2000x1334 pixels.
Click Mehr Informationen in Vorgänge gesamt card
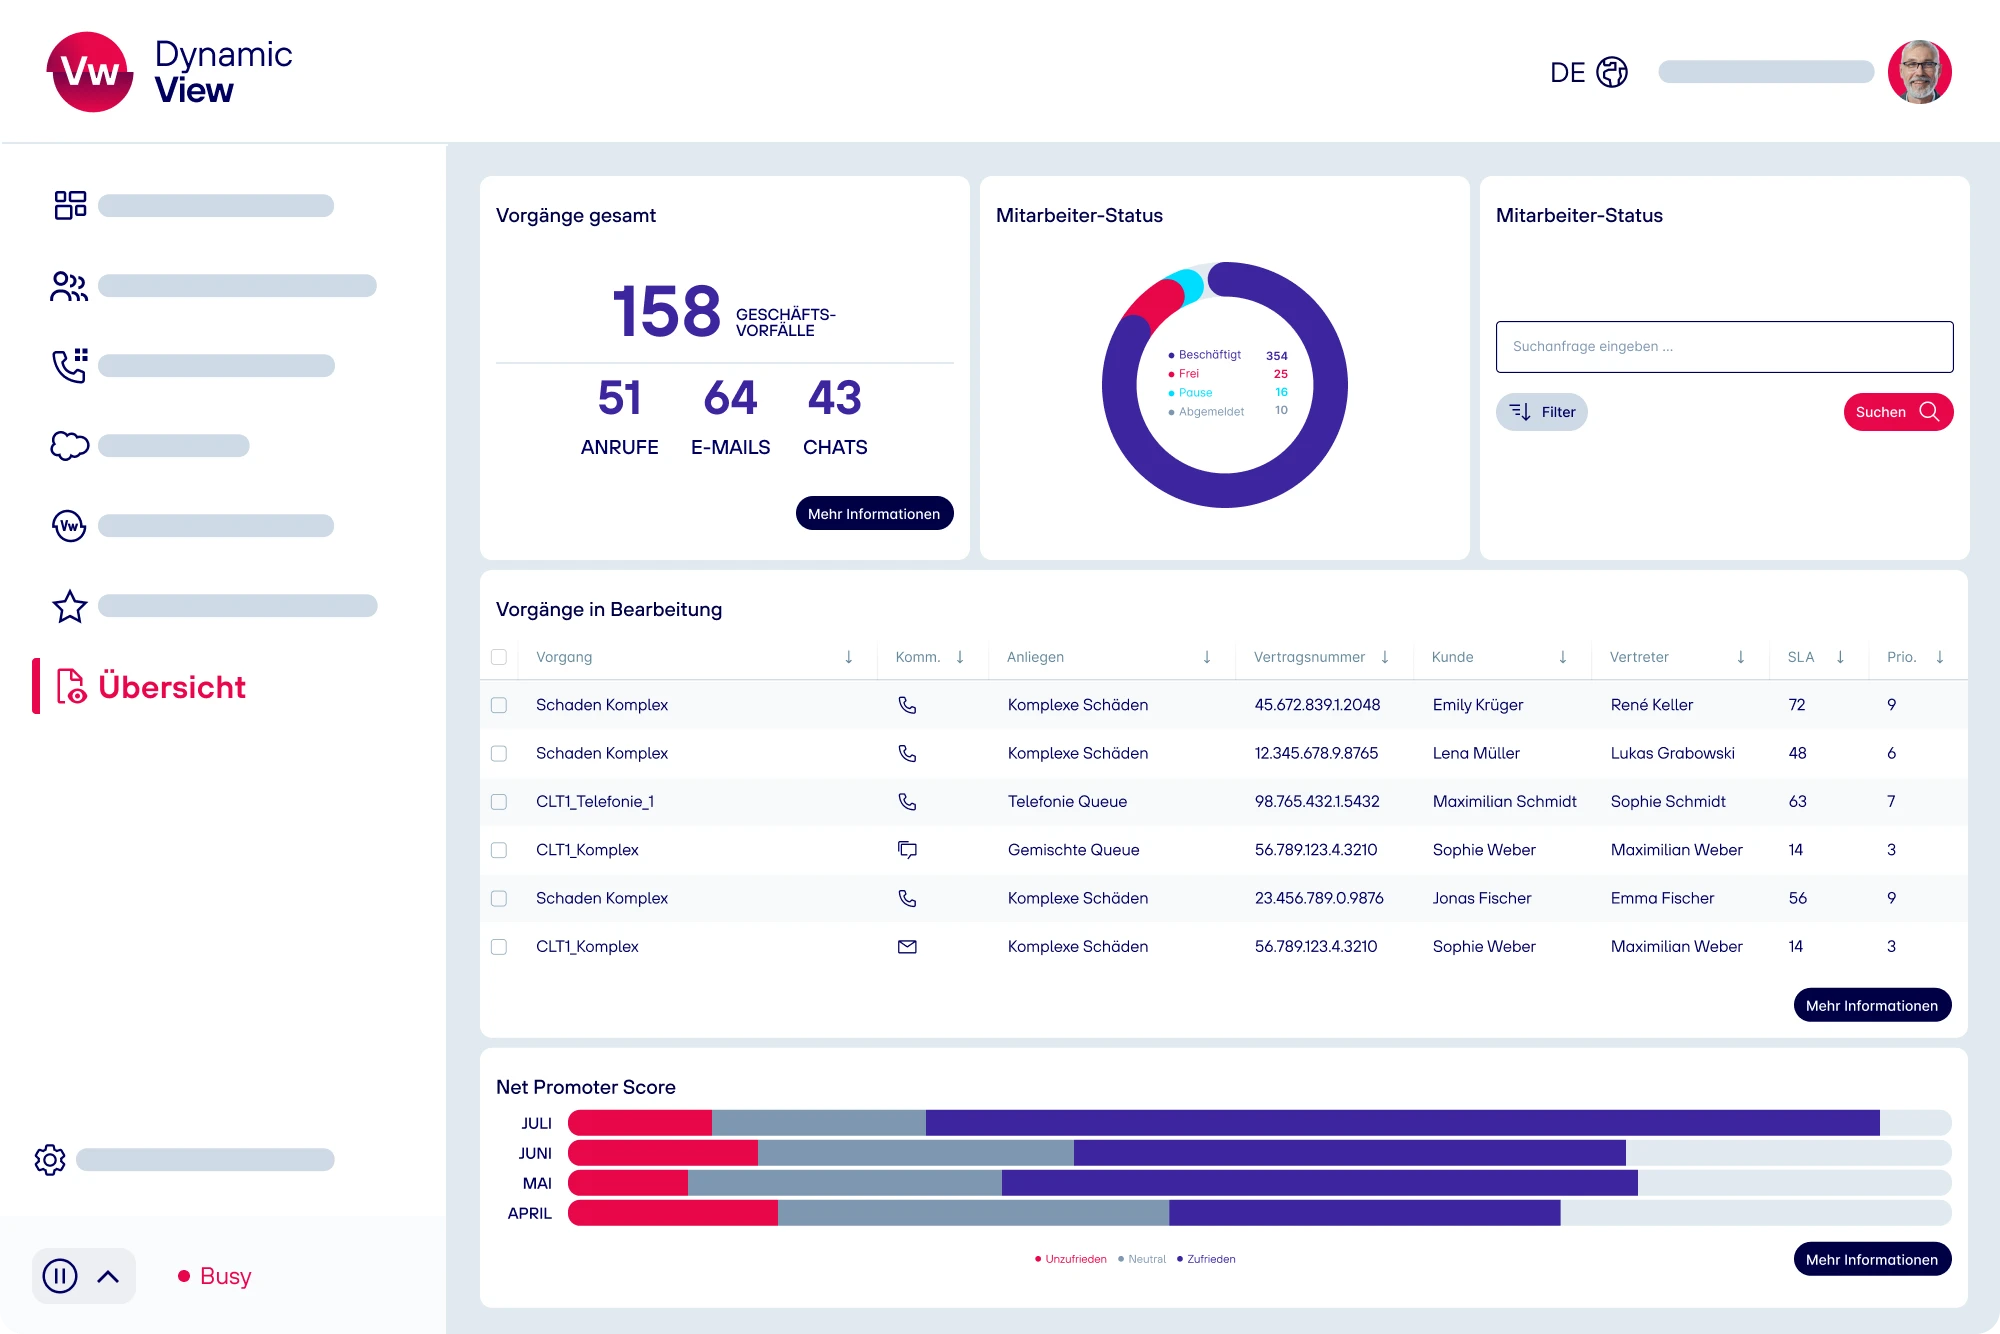[874, 514]
